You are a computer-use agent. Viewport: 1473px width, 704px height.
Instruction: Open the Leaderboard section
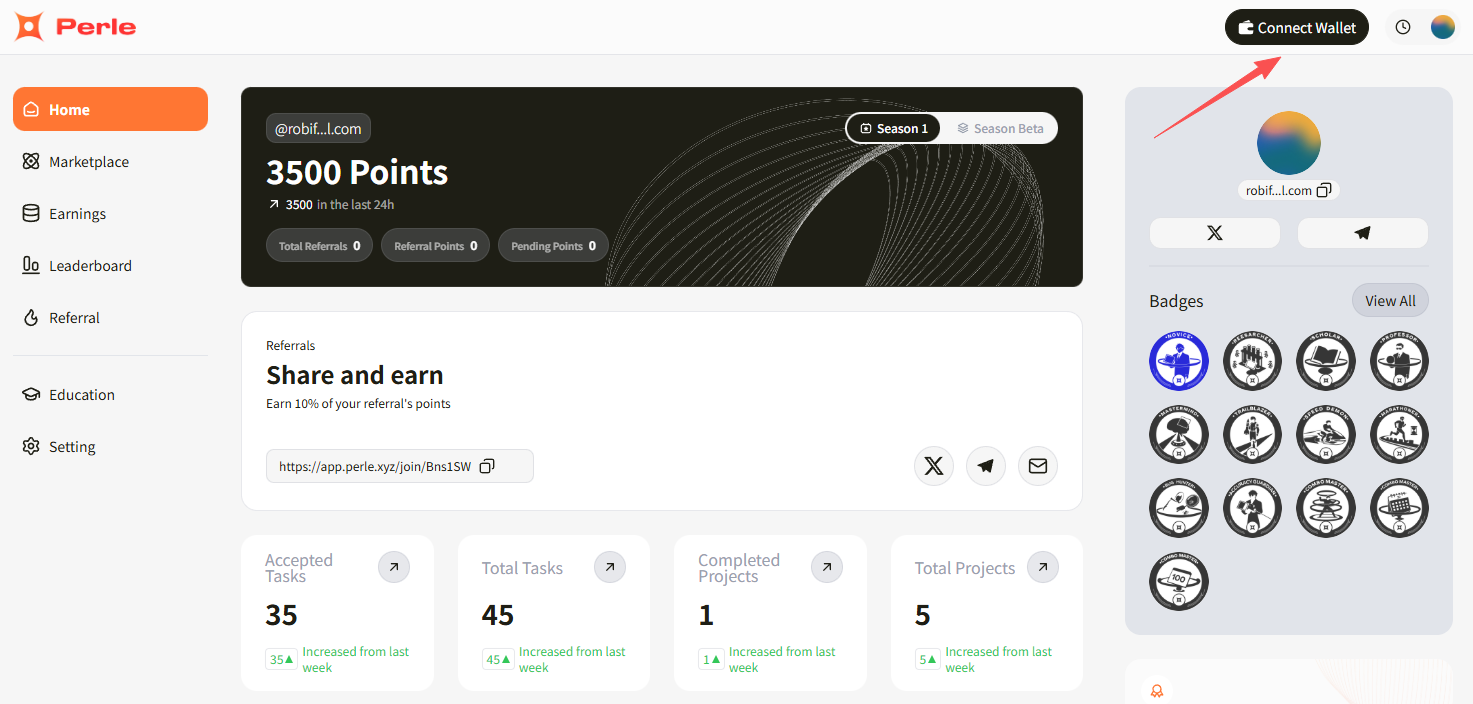[x=90, y=265]
